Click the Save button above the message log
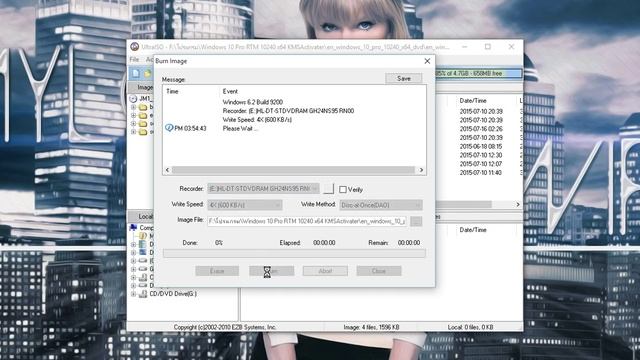Screen dimensions: 640x360 pyautogui.click(x=404, y=78)
